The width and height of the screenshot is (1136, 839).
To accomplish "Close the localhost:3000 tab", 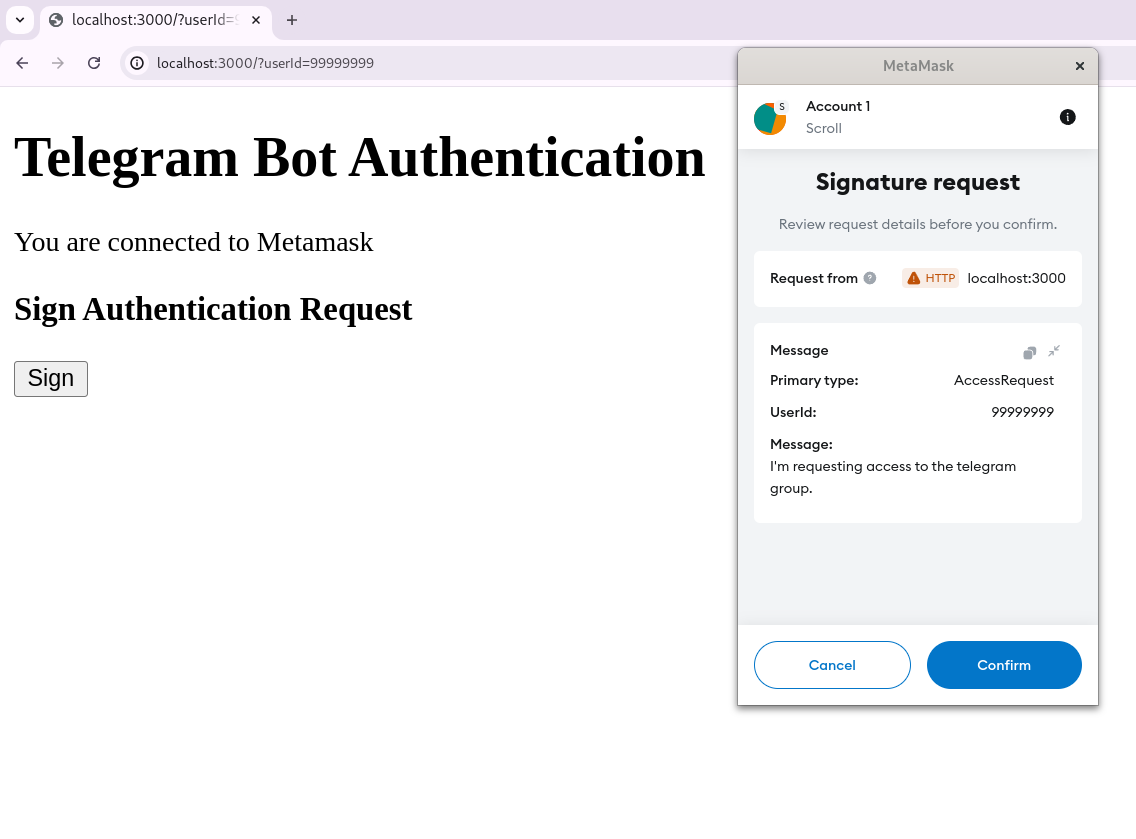I will click(256, 20).
